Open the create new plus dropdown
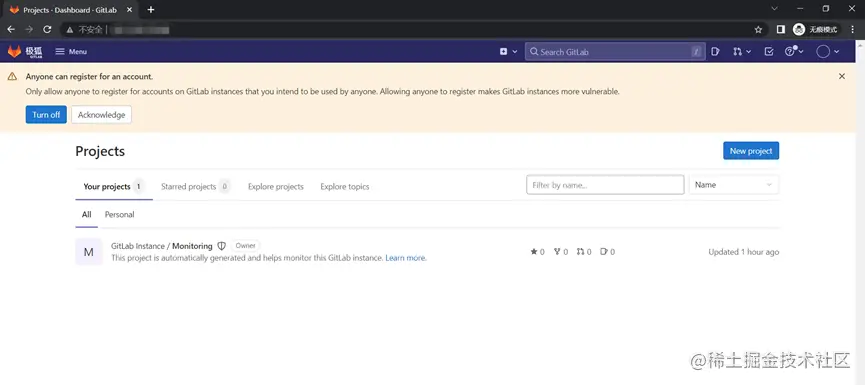 [508, 52]
